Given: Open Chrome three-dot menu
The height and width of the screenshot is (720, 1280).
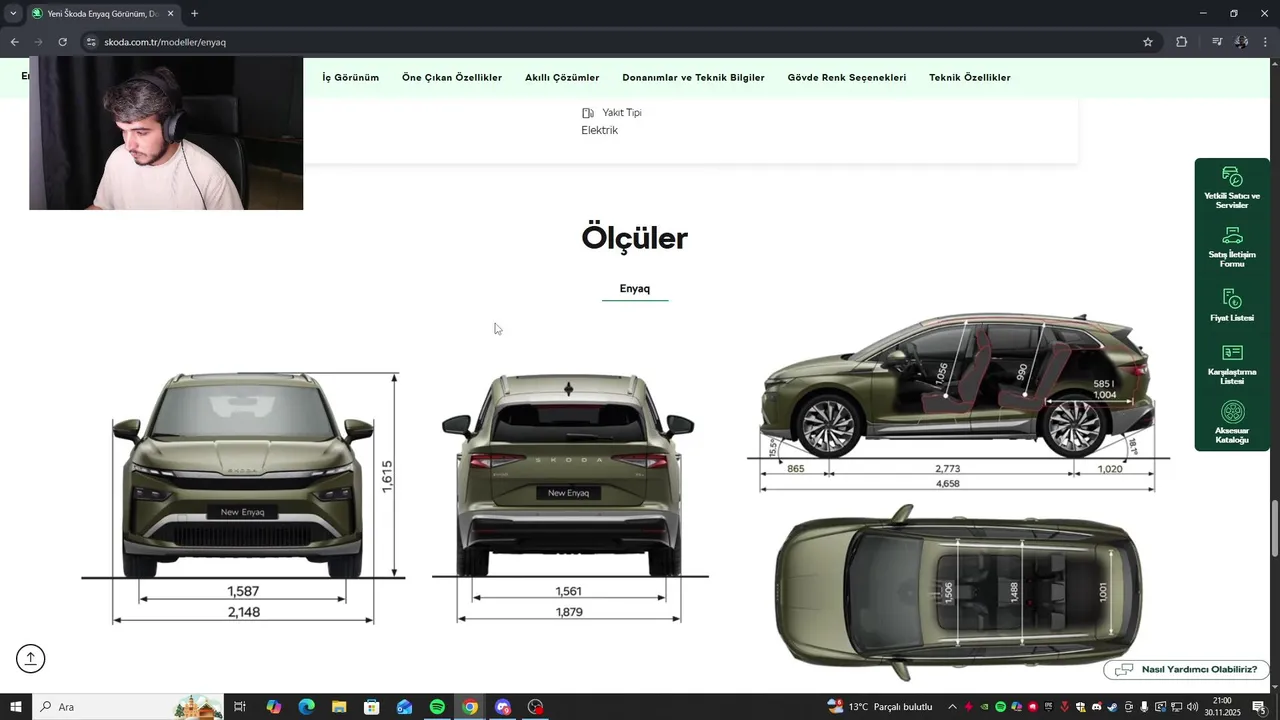Looking at the screenshot, I should [1266, 42].
